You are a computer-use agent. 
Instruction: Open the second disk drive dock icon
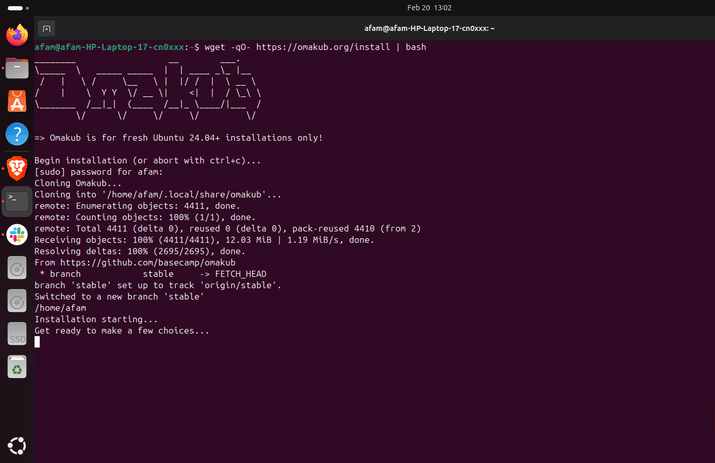click(17, 301)
